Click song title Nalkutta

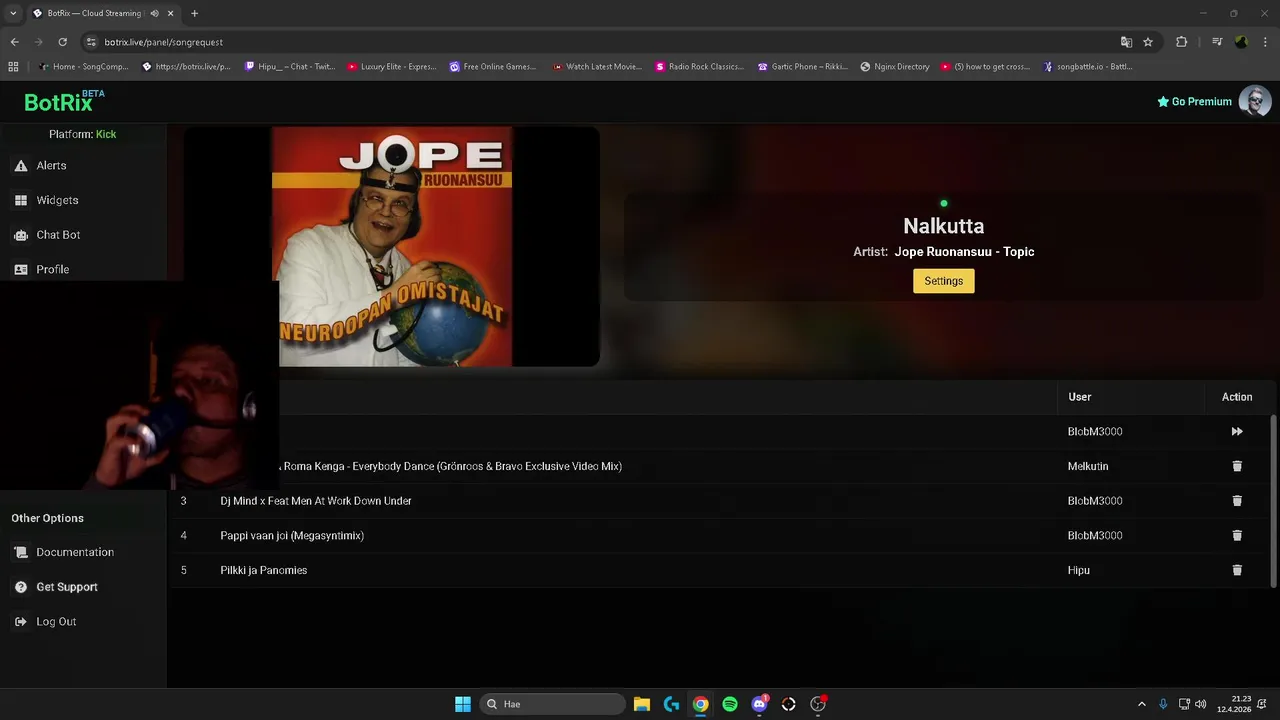(x=943, y=226)
